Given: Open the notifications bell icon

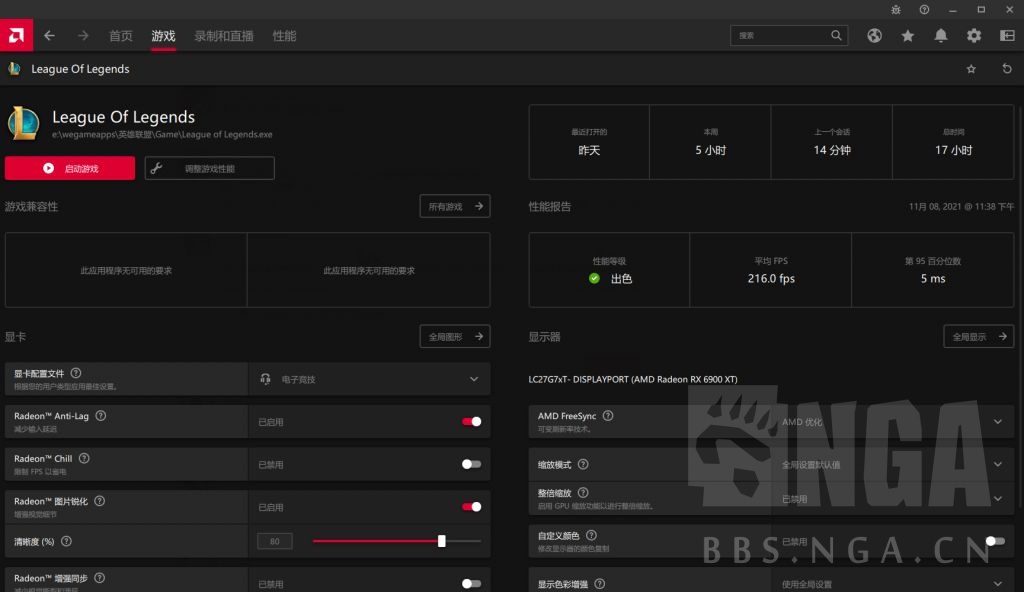Looking at the screenshot, I should click(940, 35).
